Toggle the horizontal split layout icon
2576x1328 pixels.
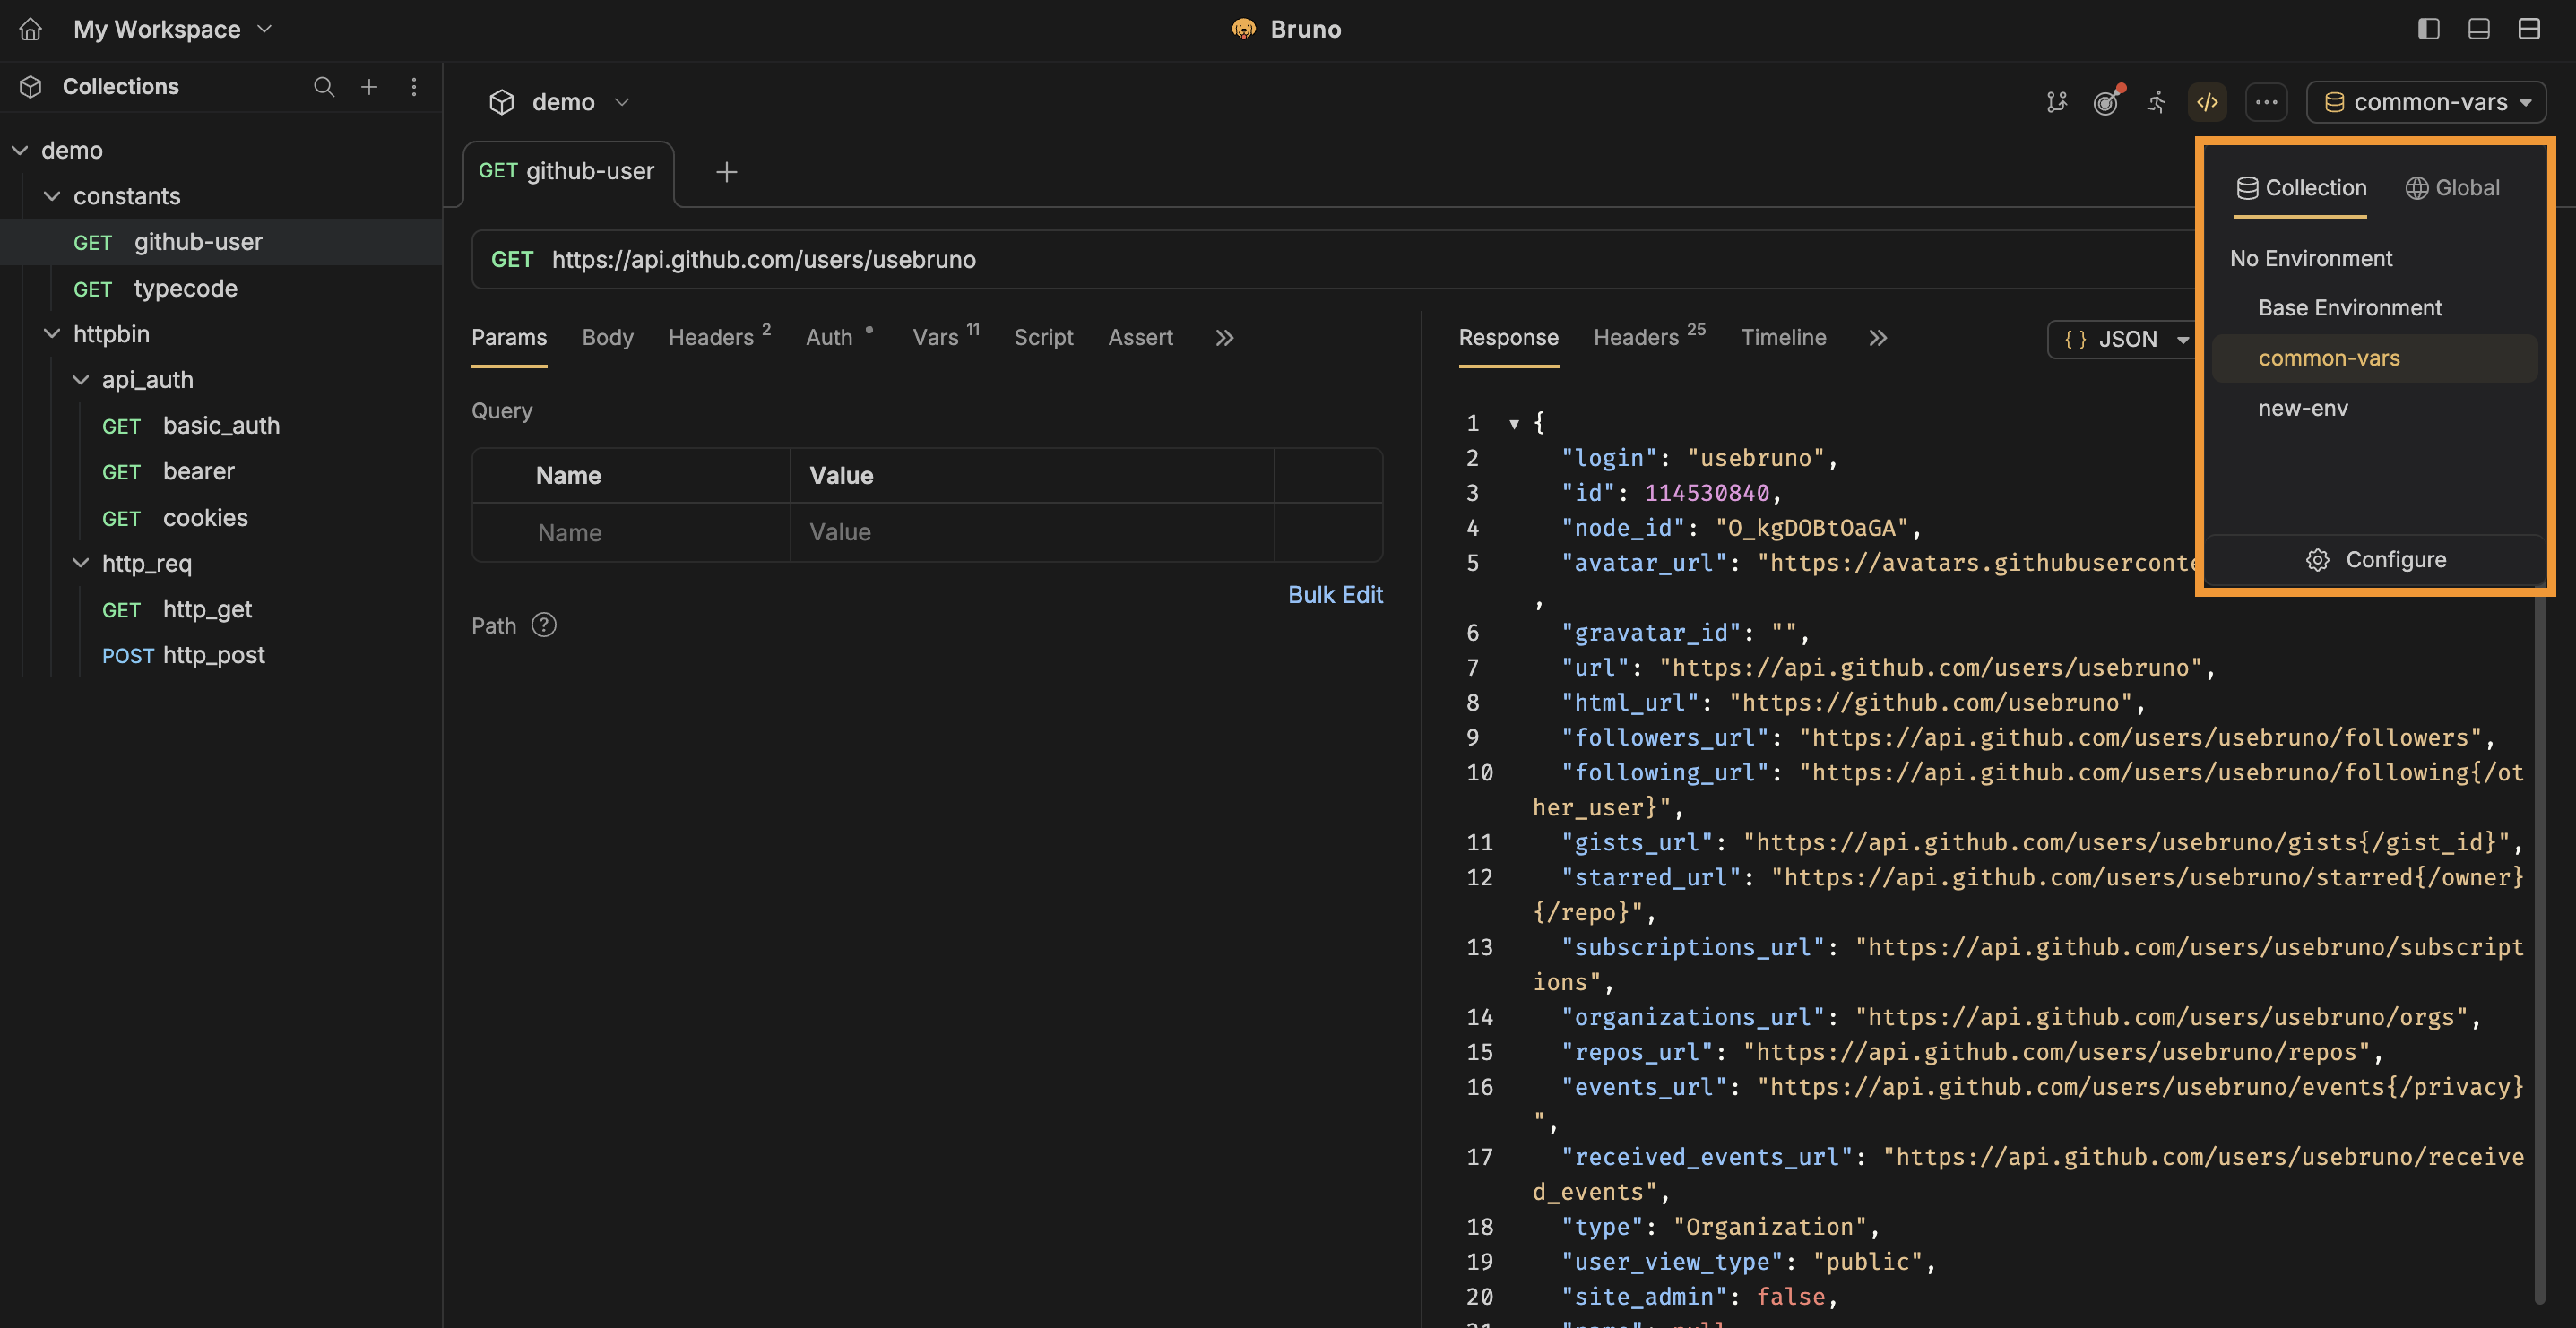[x=2529, y=29]
